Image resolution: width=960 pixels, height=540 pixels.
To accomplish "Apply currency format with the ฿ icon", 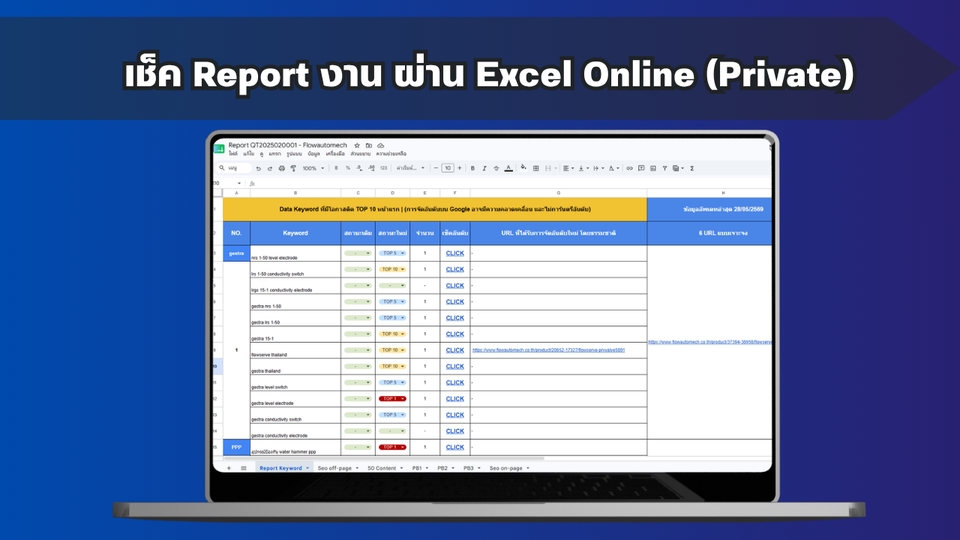I will point(336,168).
